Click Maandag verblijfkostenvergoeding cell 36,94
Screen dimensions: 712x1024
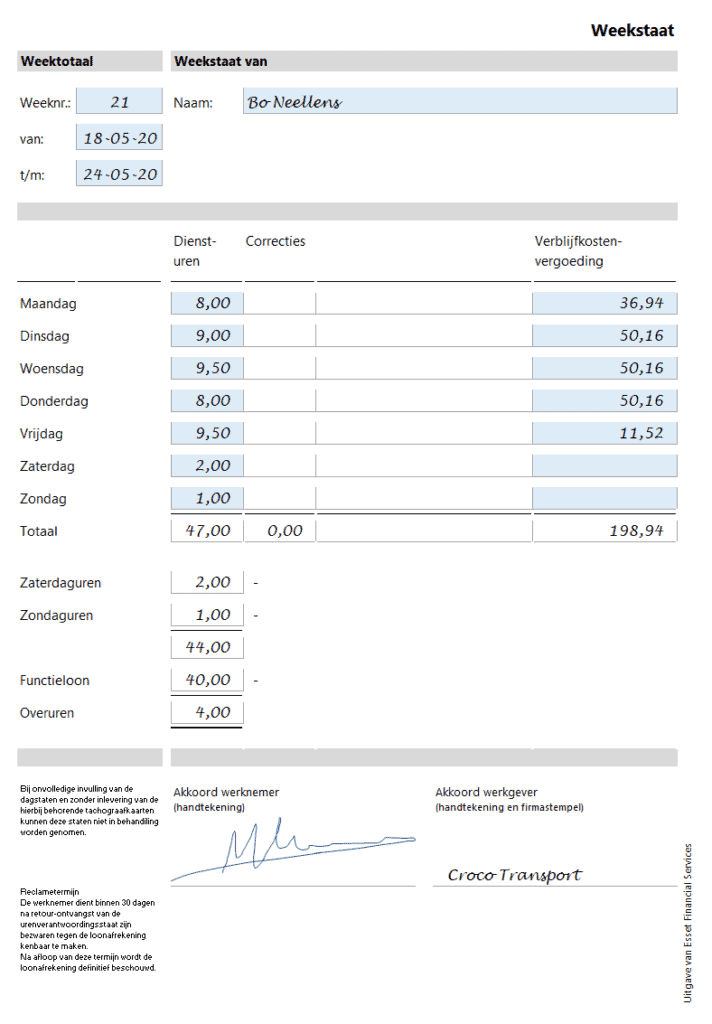point(604,303)
